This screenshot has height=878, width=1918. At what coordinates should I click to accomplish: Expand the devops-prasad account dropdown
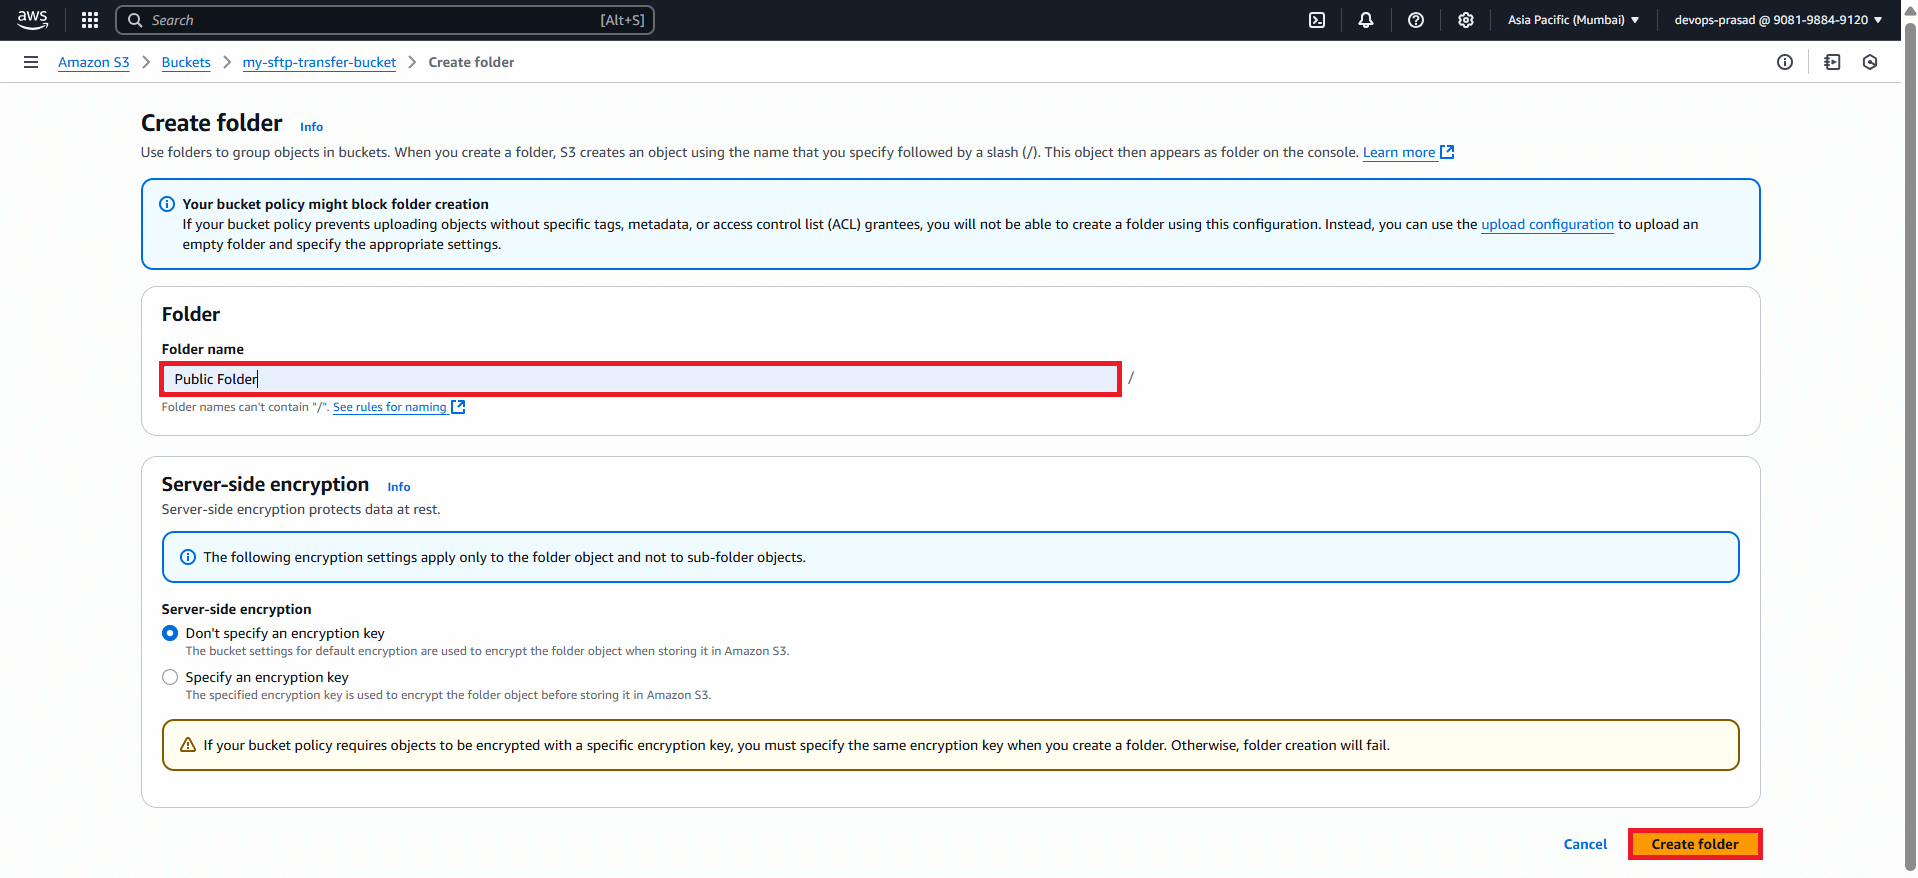tap(1777, 20)
